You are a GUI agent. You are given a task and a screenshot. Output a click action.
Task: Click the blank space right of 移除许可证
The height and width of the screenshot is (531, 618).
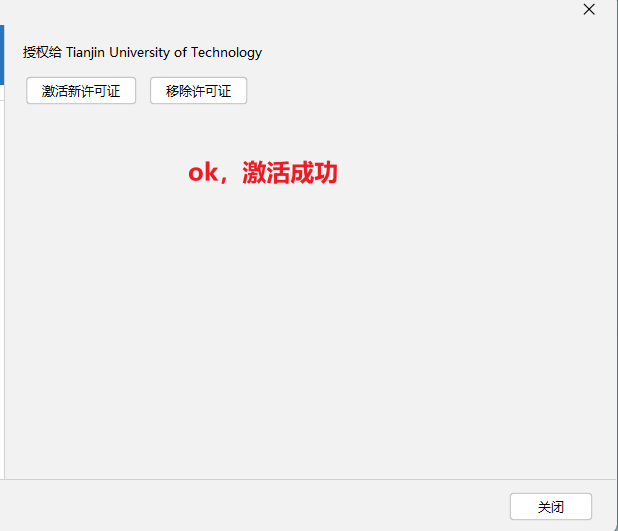tap(420, 91)
